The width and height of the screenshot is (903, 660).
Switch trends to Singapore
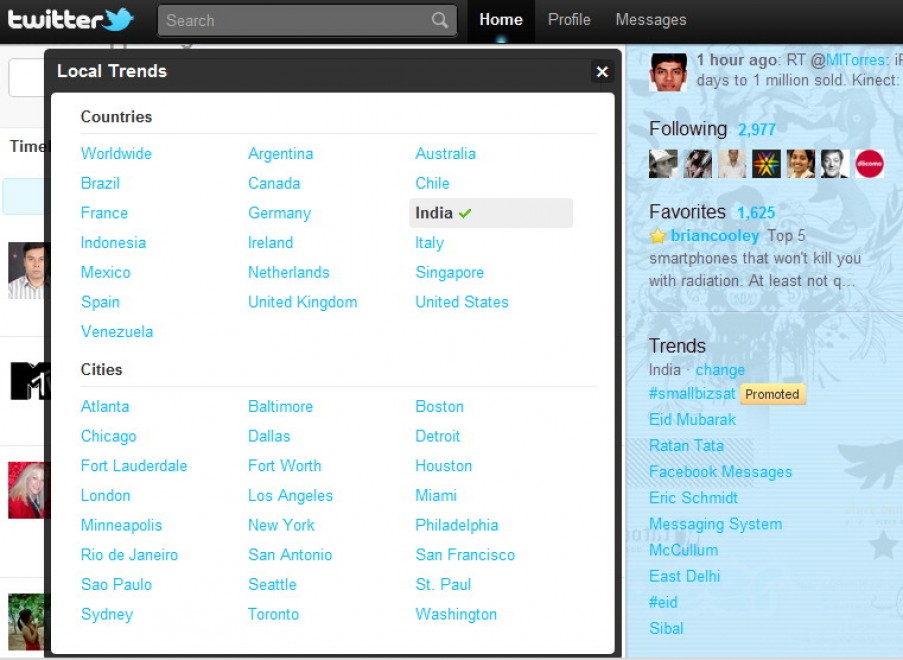(450, 272)
